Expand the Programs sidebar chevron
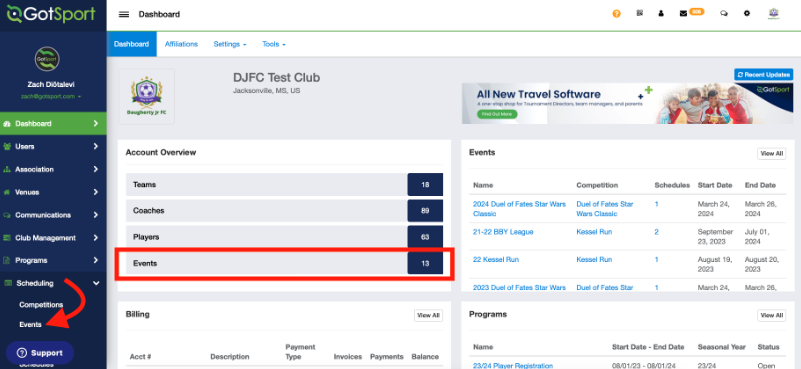Image resolution: width=801 pixels, height=369 pixels. click(x=96, y=260)
